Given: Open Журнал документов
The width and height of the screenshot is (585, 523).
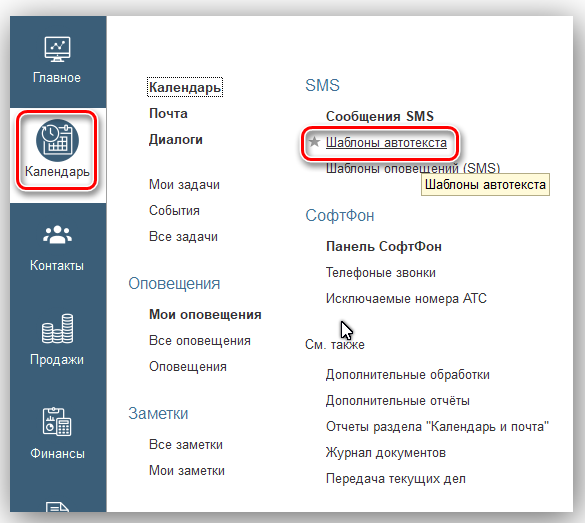Looking at the screenshot, I should (386, 453).
